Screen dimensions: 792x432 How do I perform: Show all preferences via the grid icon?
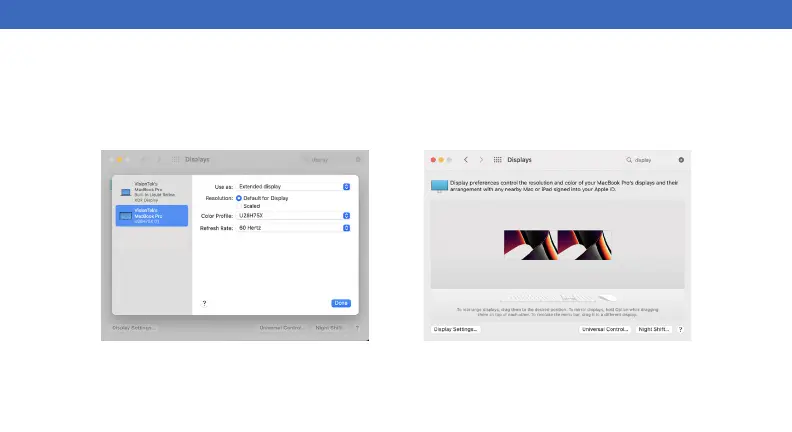pos(498,160)
